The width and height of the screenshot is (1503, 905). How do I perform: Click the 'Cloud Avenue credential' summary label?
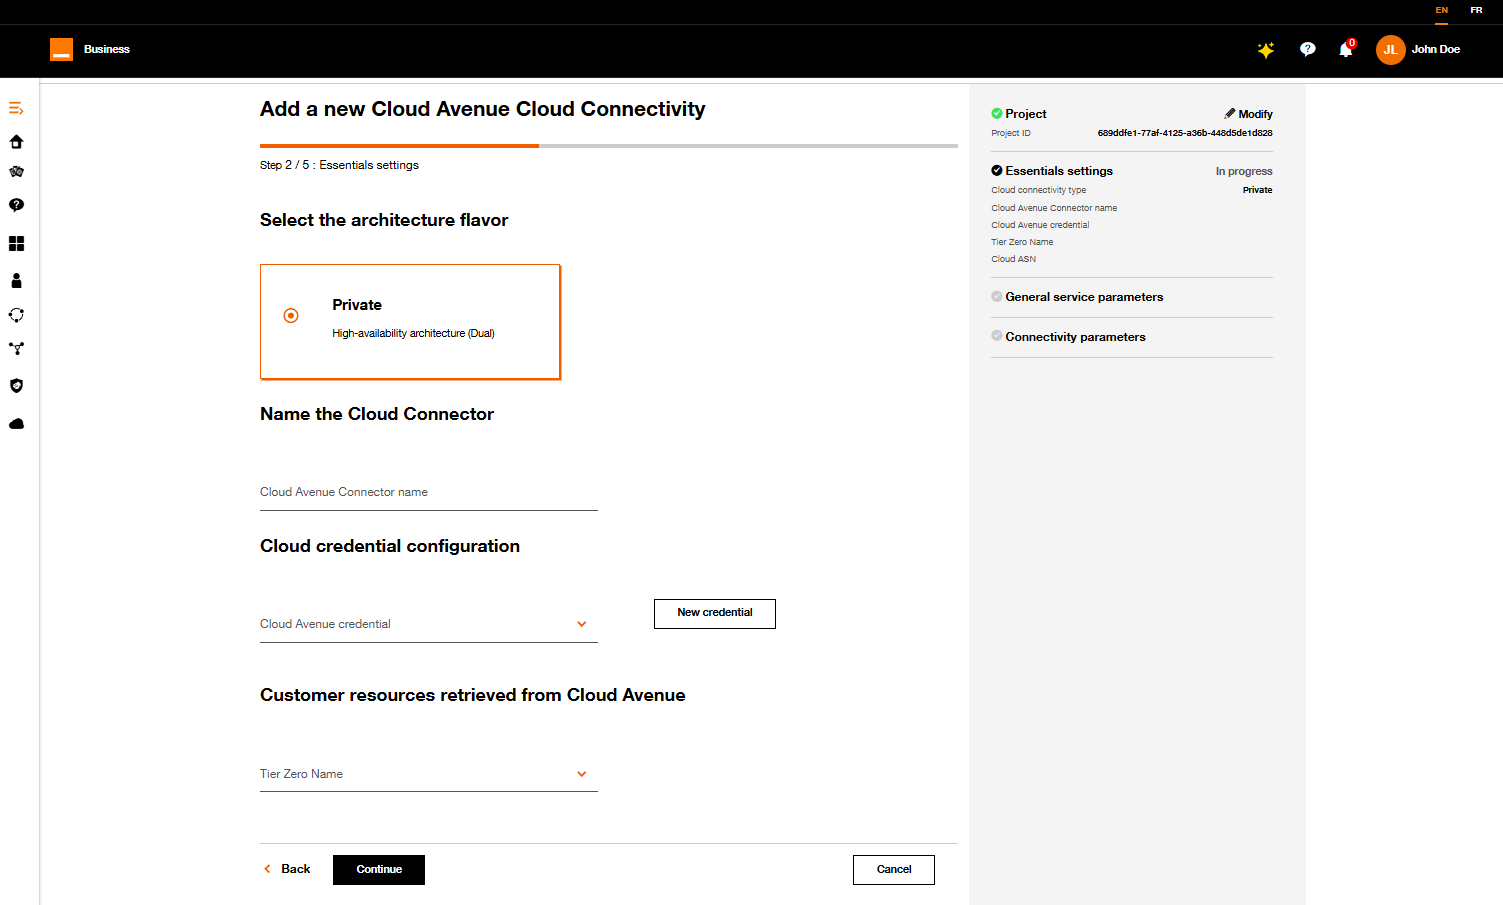(1040, 225)
